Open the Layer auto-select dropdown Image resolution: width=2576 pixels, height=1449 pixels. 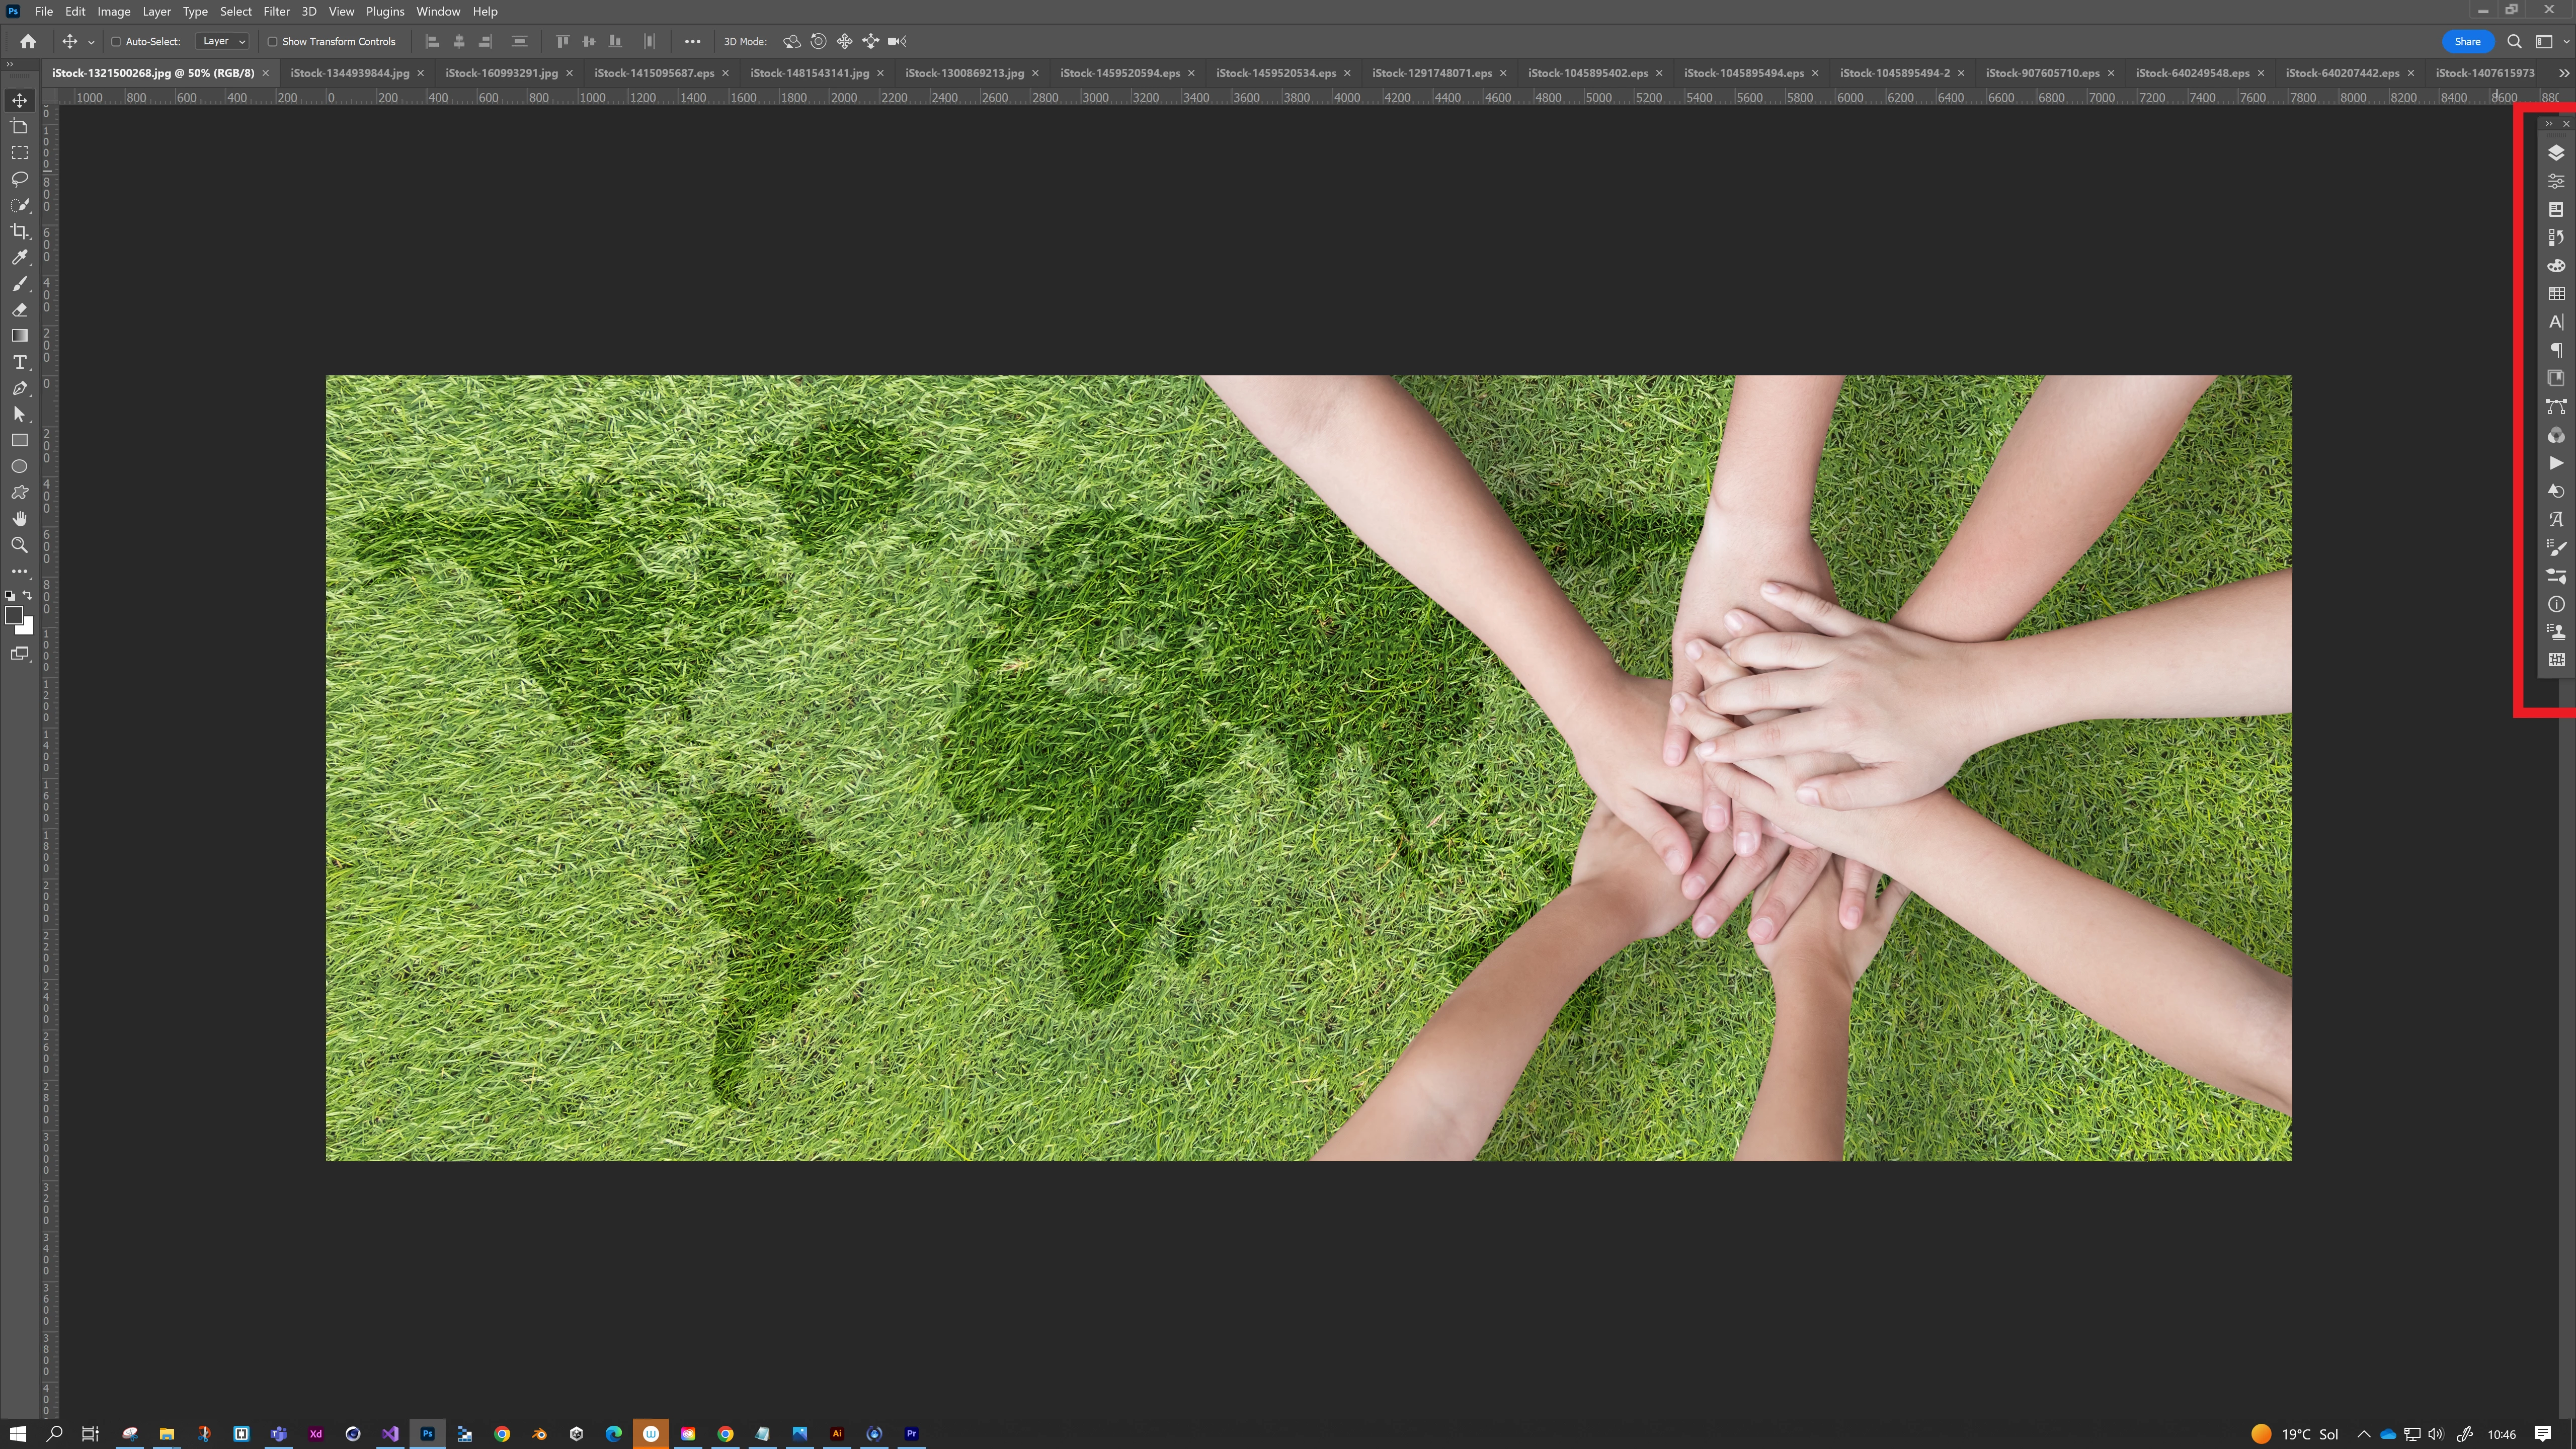point(222,42)
